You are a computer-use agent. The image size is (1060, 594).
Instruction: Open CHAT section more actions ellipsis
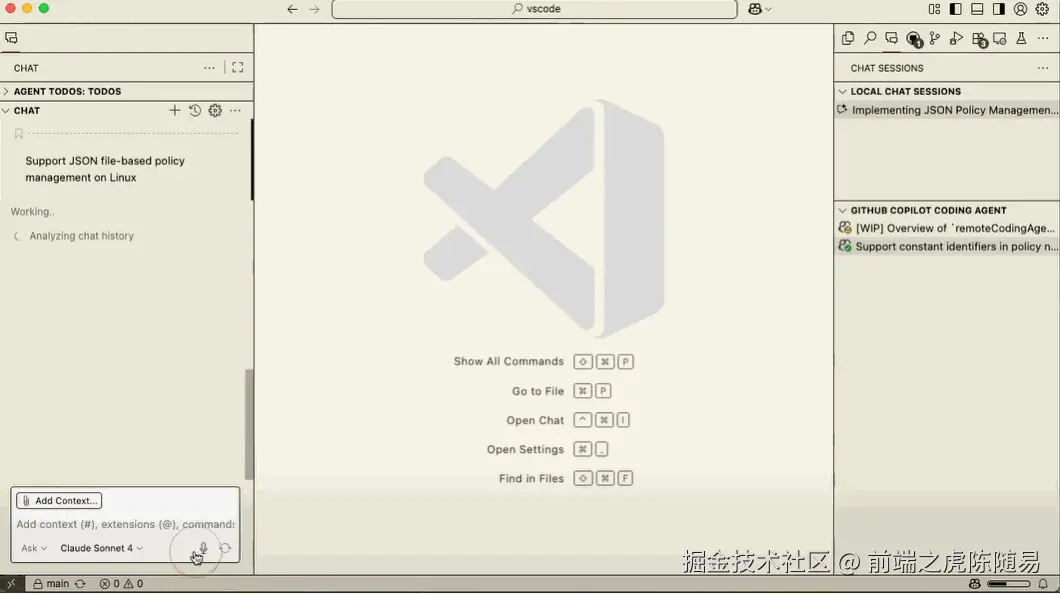point(235,110)
